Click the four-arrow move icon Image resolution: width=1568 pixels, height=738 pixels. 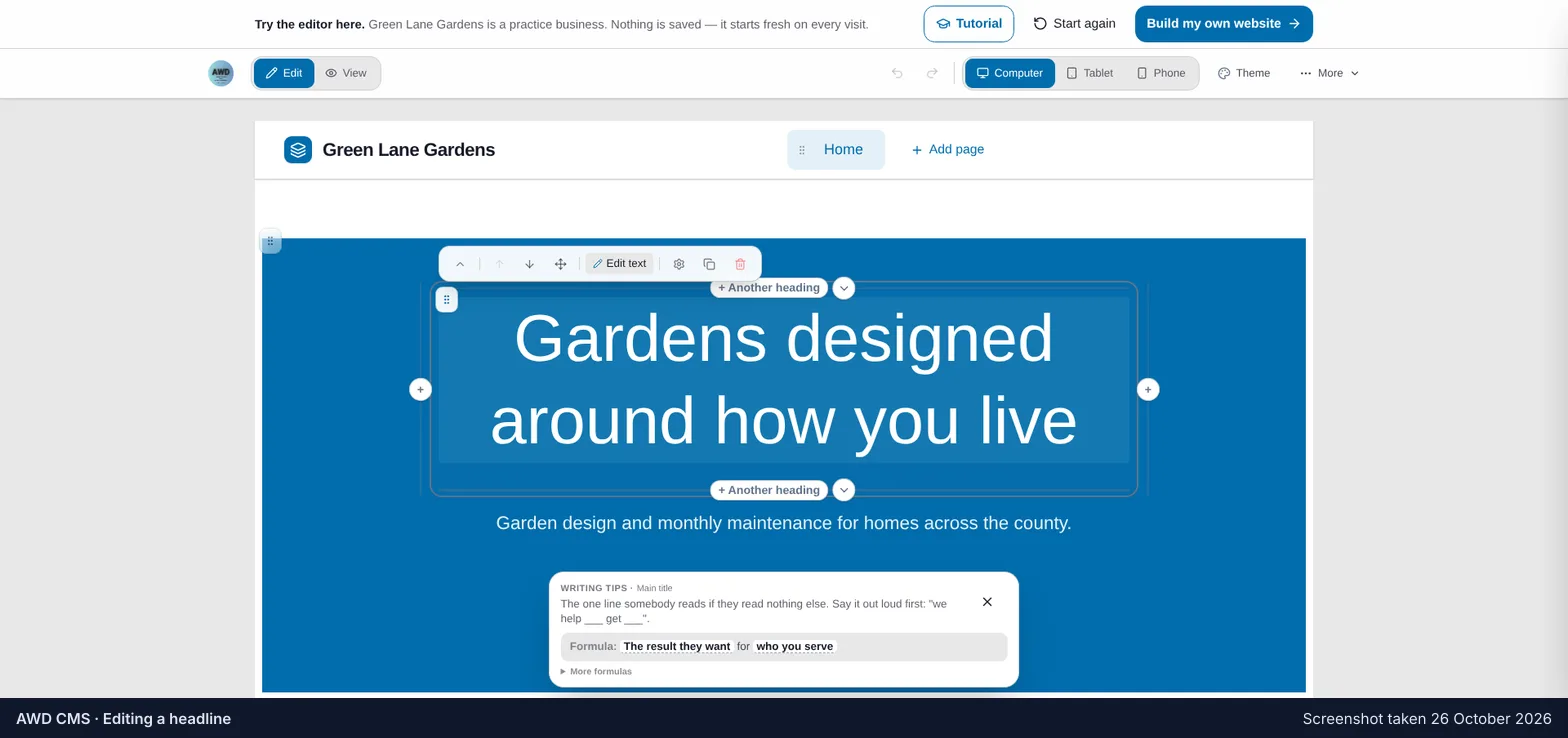pos(560,264)
